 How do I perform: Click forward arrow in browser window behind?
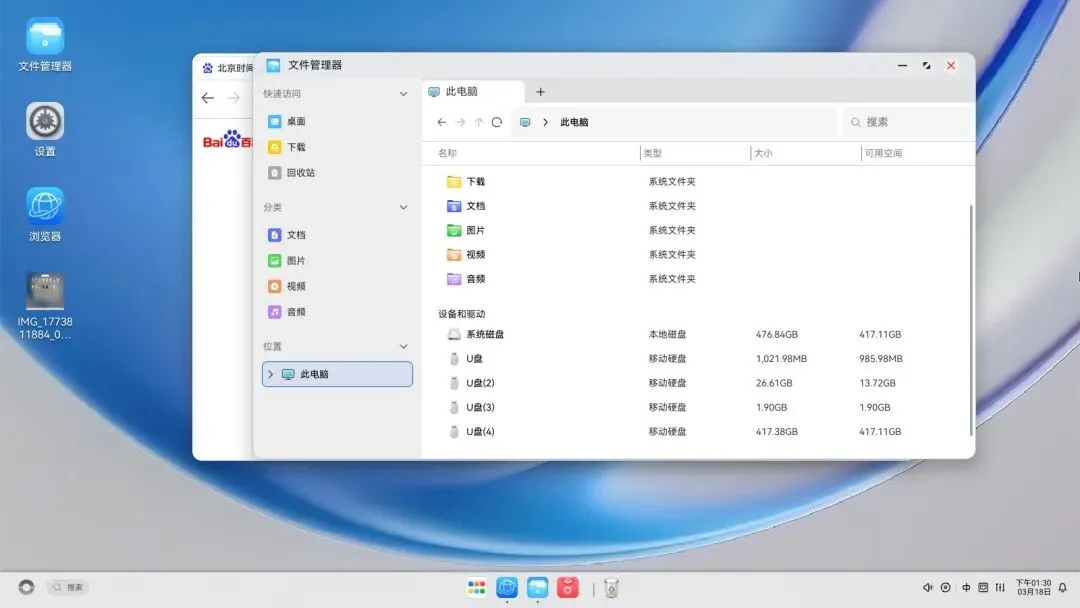click(x=233, y=98)
